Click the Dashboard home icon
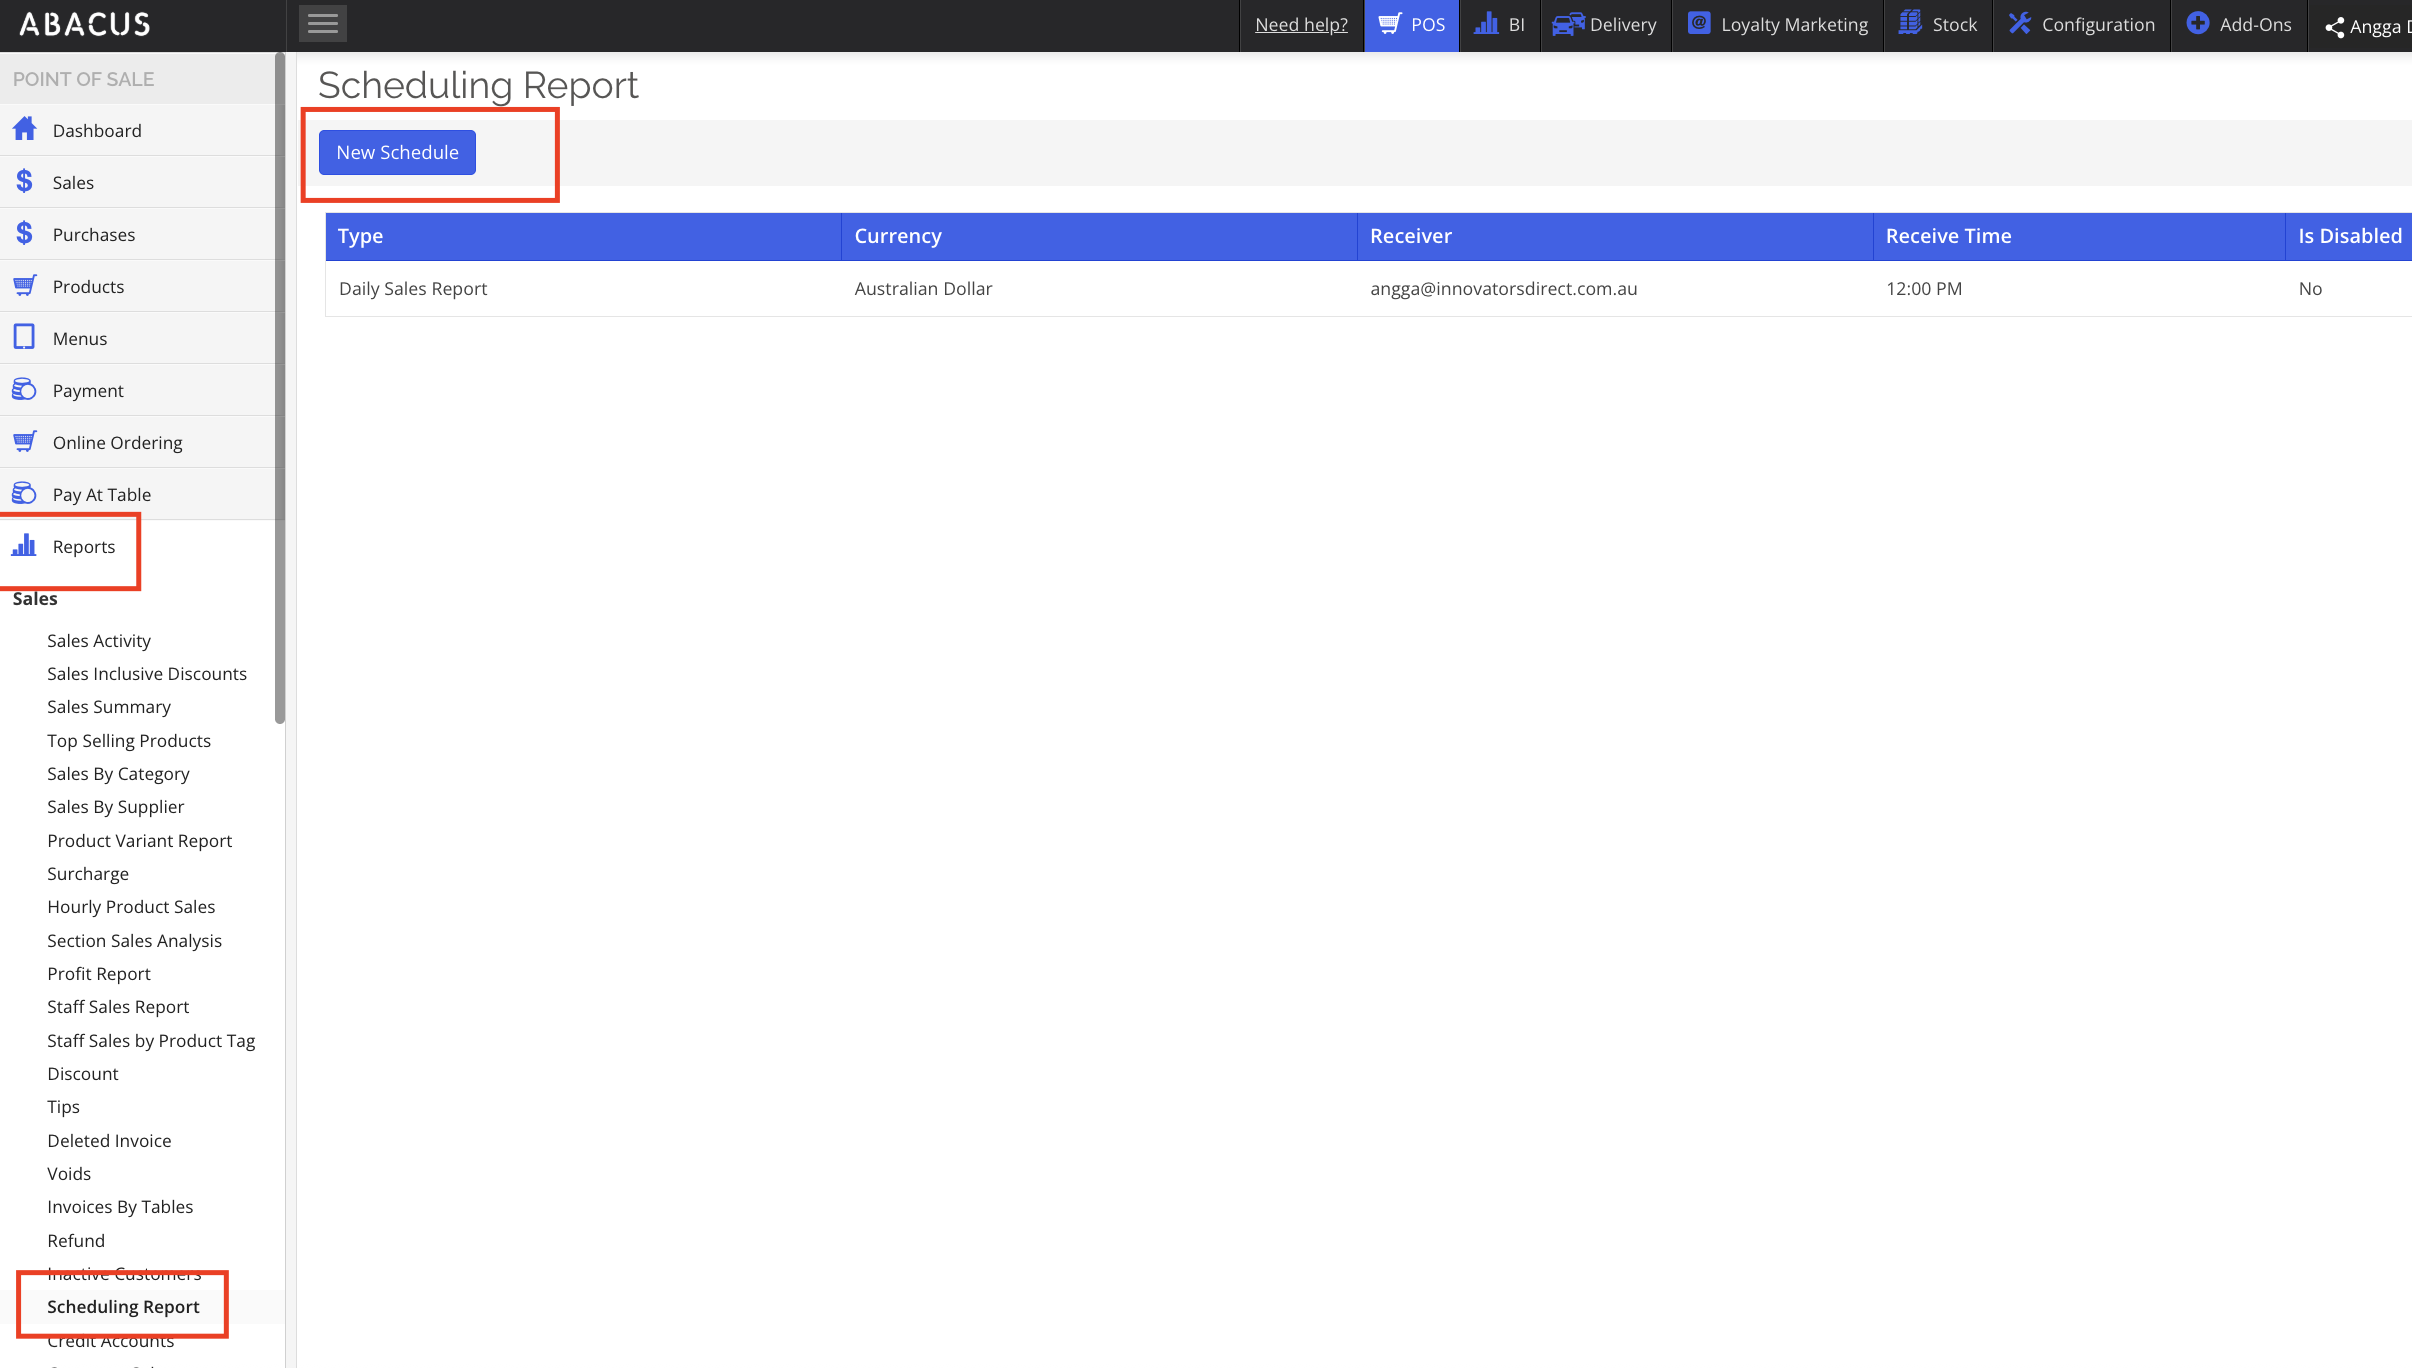The image size is (2412, 1368). tap(25, 130)
